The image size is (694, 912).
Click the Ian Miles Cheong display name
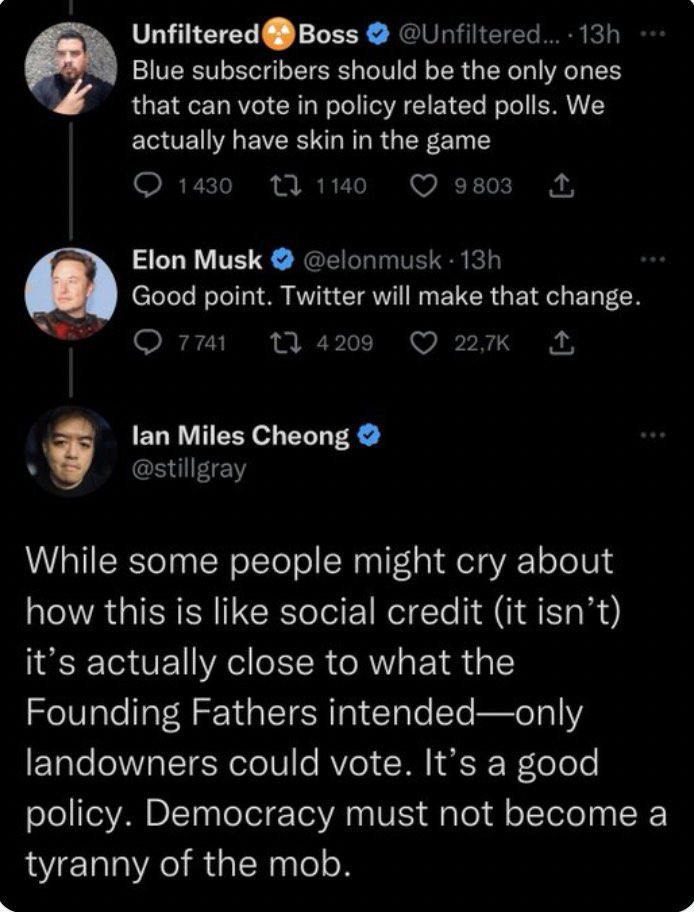[241, 436]
